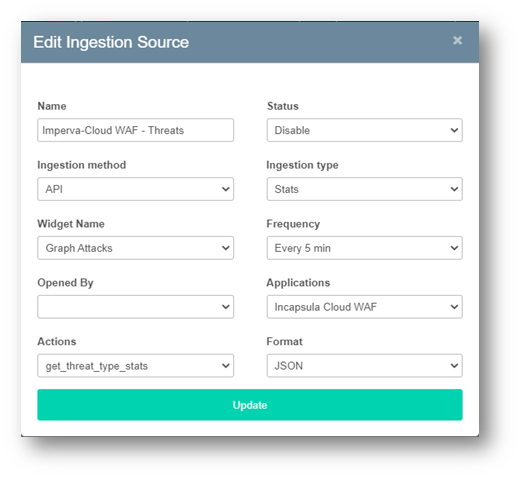Open the Widget Name dropdown
This screenshot has width=521, height=479.
tap(135, 248)
